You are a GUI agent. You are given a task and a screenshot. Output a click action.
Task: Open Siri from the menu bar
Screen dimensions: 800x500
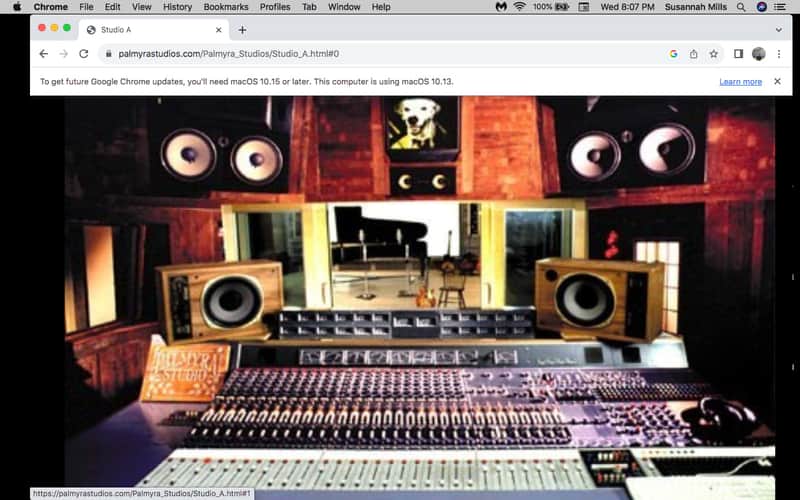[761, 7]
